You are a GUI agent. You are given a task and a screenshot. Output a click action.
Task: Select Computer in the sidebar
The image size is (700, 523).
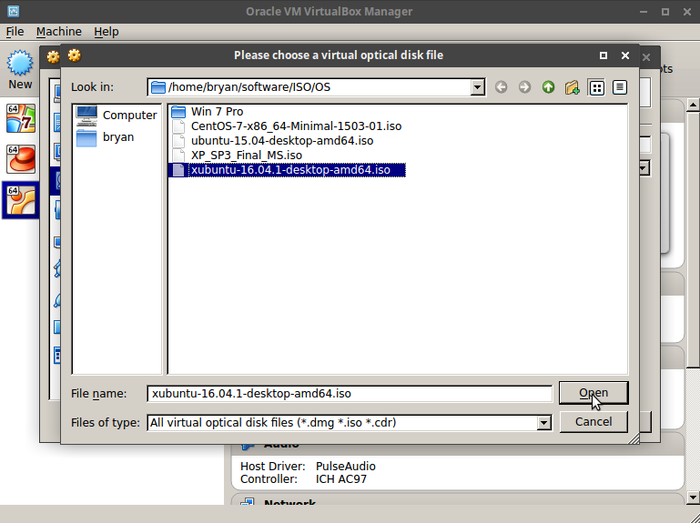[117, 115]
